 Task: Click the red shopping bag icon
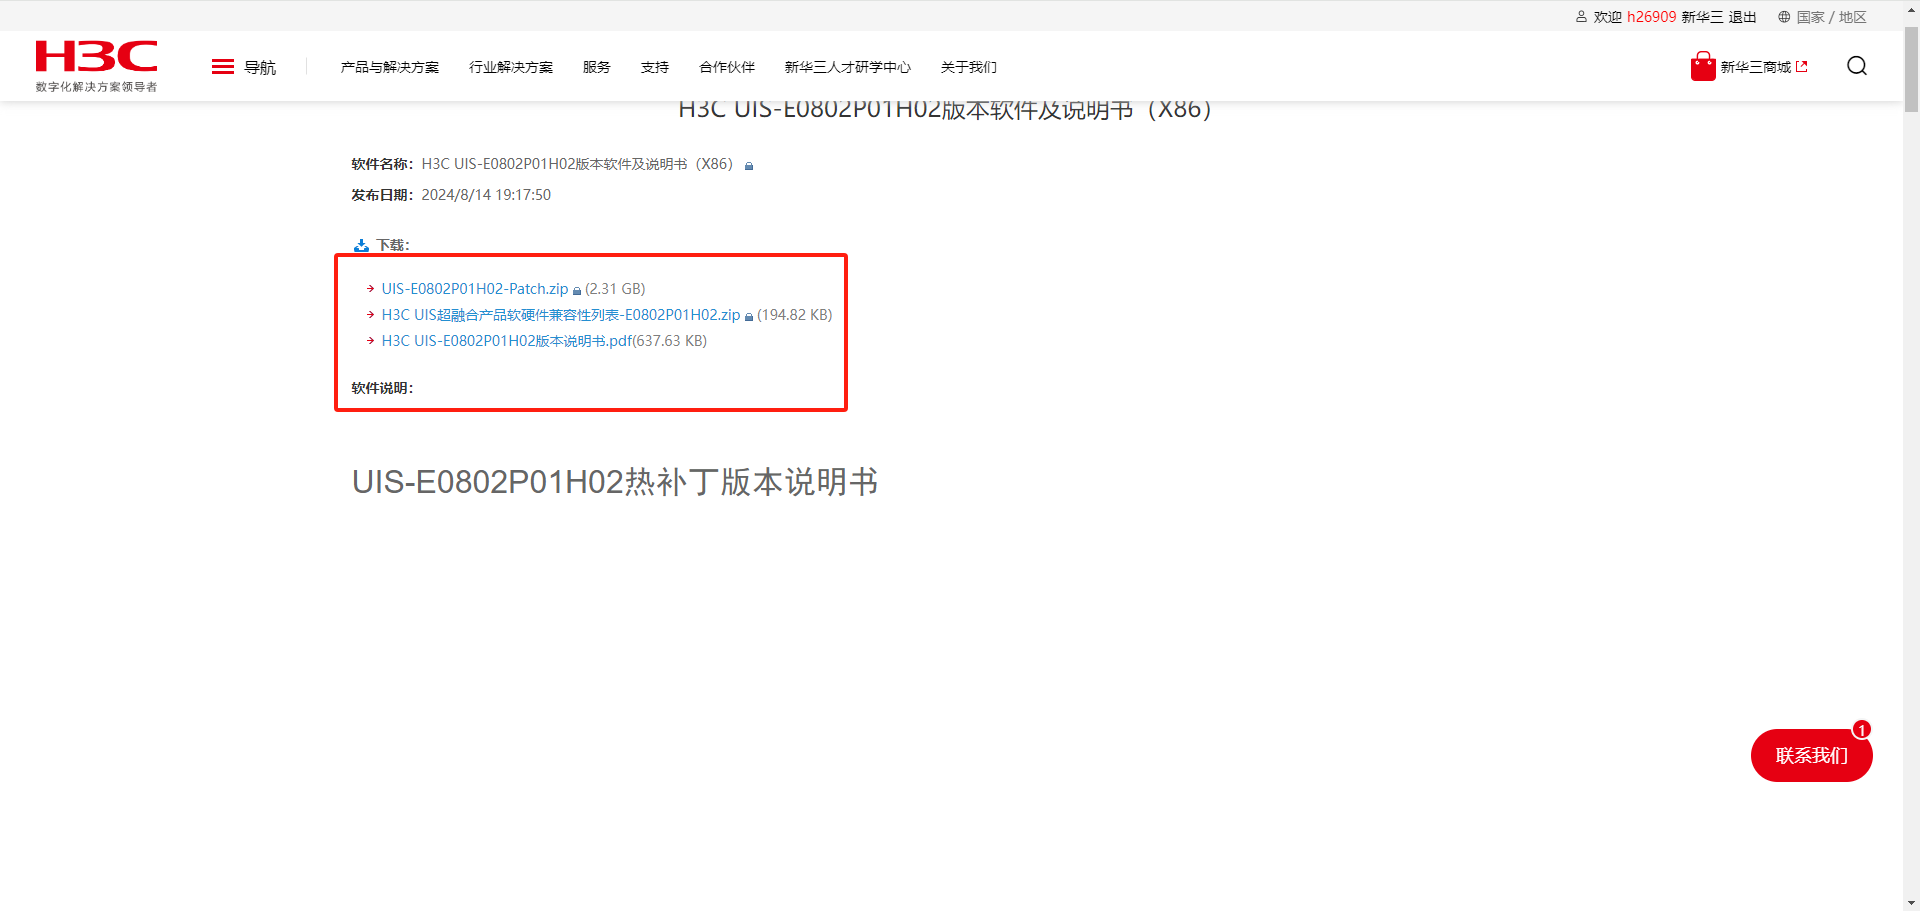[x=1703, y=67]
